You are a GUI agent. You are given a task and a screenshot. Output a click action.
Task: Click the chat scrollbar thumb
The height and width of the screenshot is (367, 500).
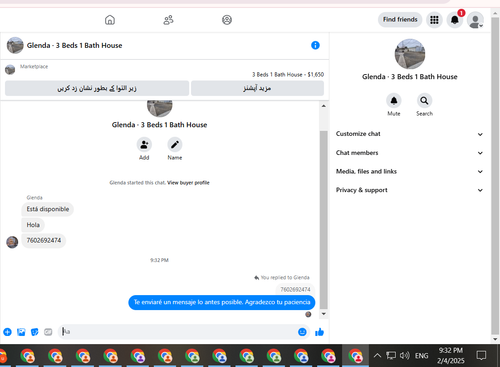(x=324, y=220)
